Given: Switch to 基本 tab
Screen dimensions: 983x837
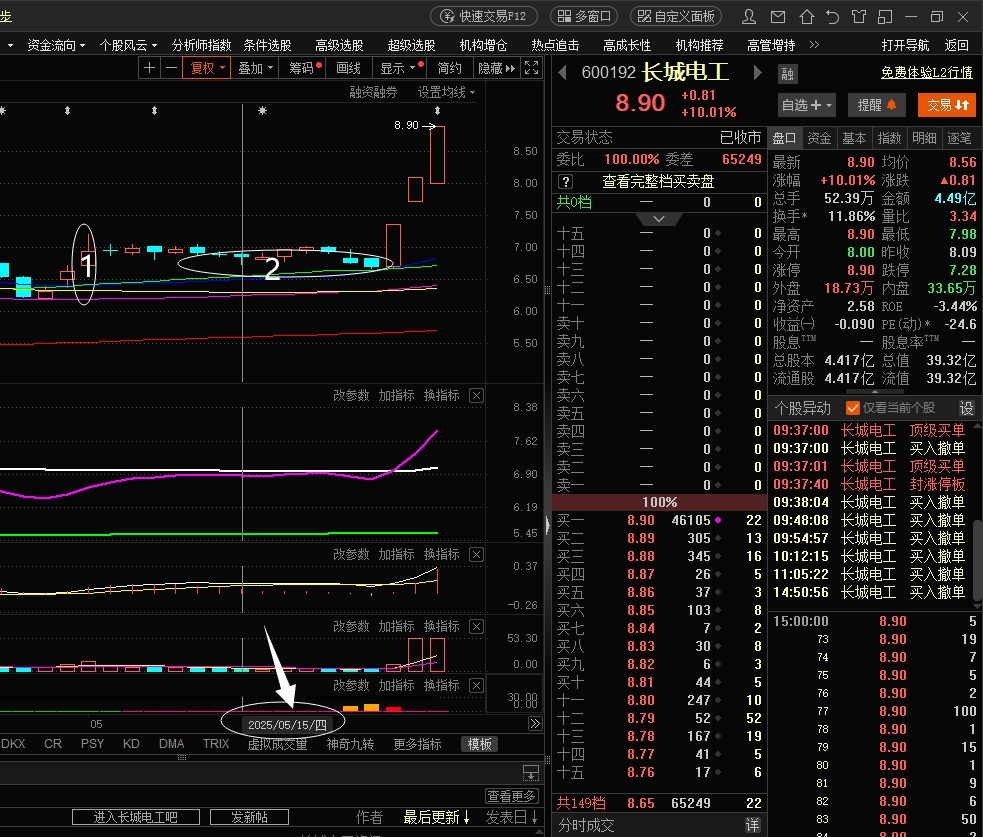Looking at the screenshot, I should tap(854, 138).
